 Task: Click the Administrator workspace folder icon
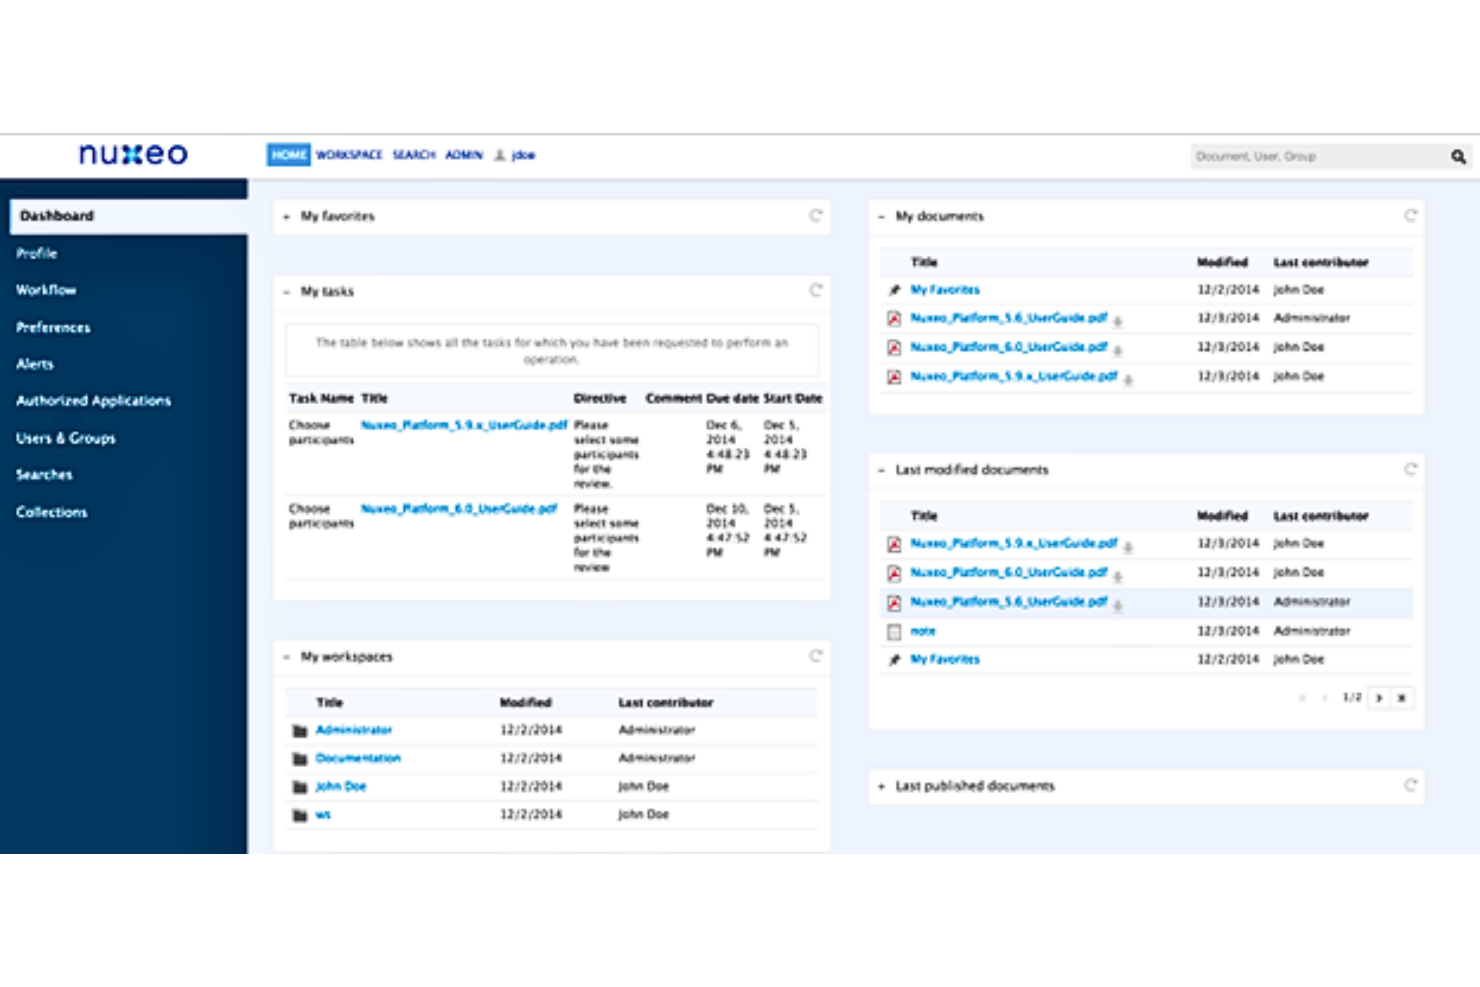point(299,730)
